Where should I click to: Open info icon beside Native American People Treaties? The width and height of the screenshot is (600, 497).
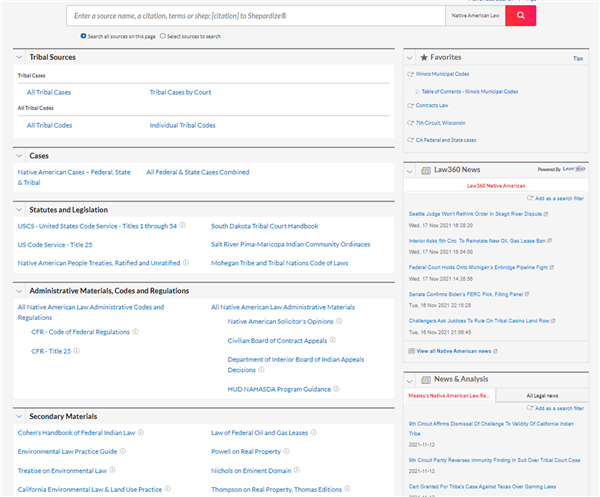[186, 262]
